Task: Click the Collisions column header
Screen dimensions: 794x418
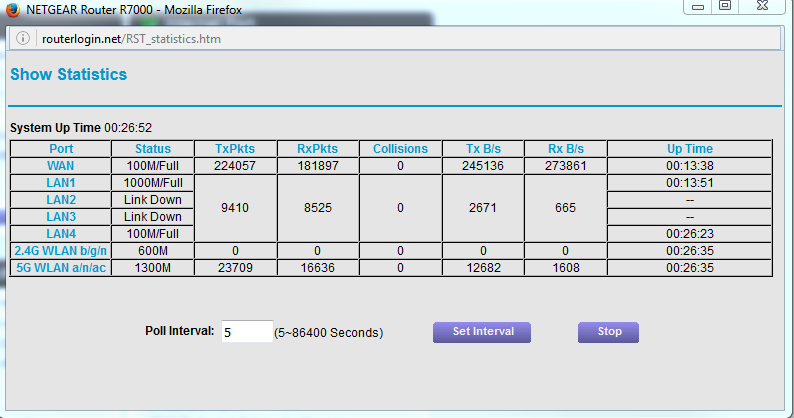Action: click(400, 149)
